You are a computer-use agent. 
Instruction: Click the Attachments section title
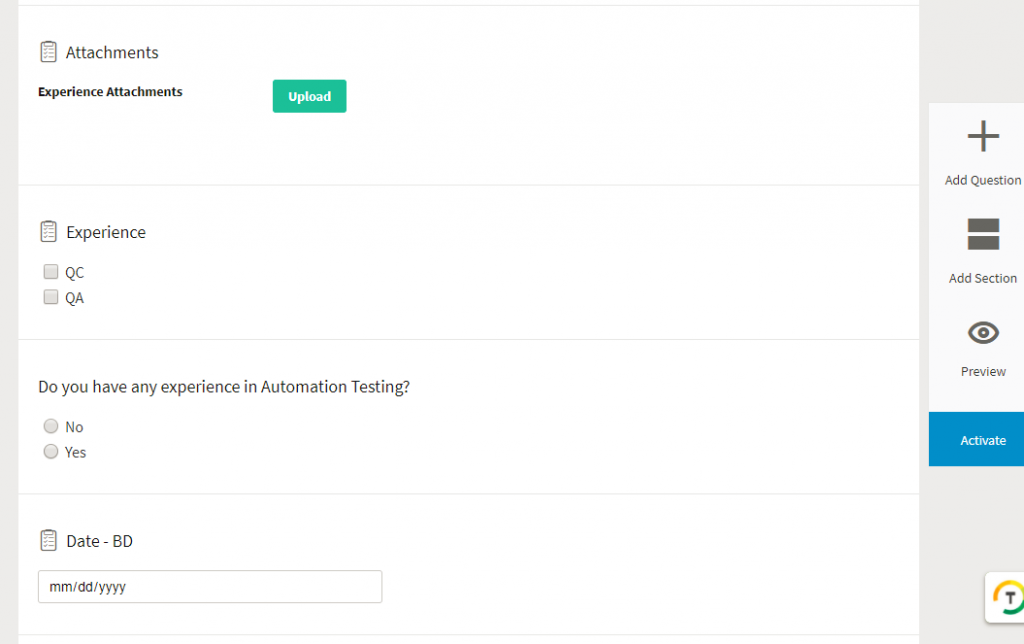click(112, 52)
